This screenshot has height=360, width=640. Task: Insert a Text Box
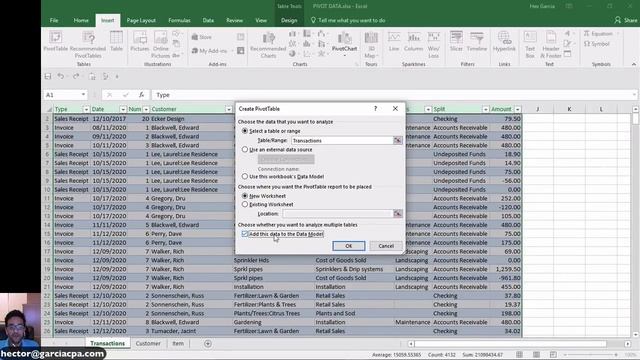tap(530, 44)
